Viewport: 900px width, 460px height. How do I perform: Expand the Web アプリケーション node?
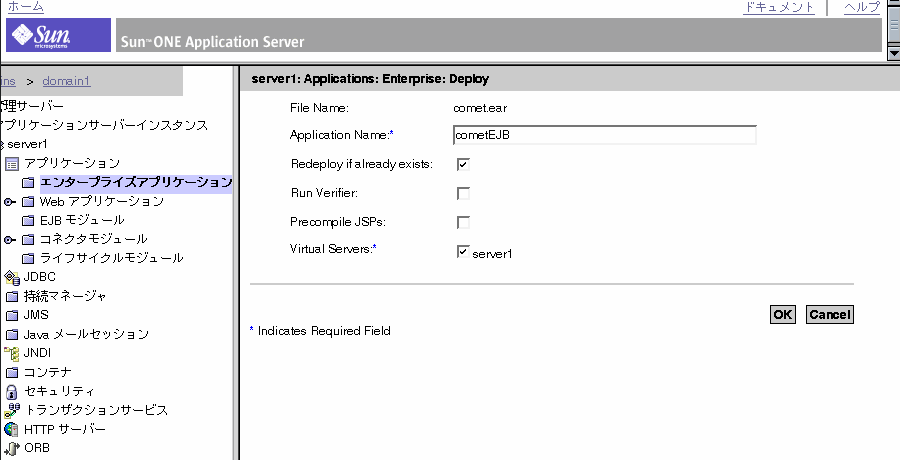point(10,202)
